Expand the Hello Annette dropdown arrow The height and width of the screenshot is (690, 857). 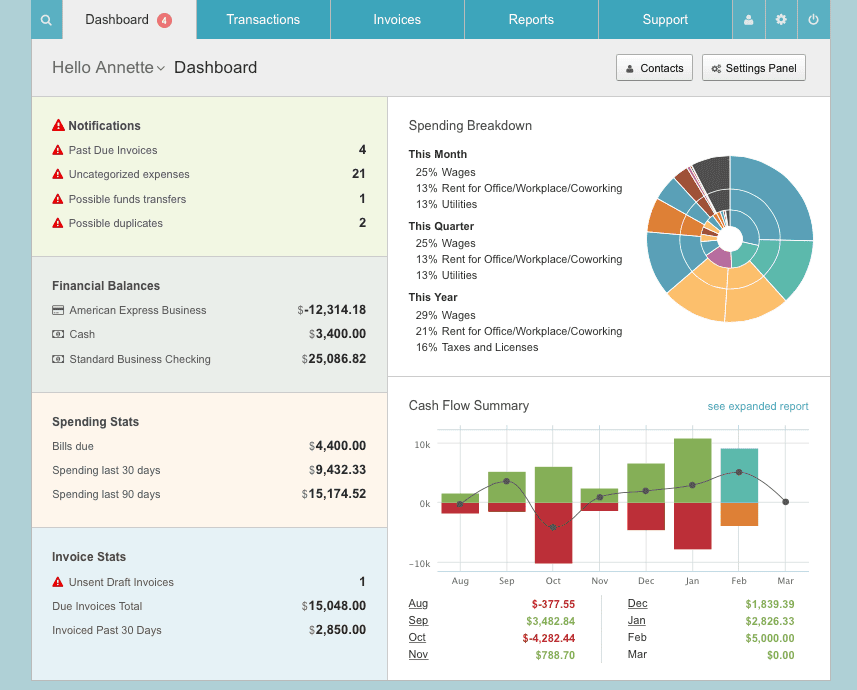(x=161, y=68)
